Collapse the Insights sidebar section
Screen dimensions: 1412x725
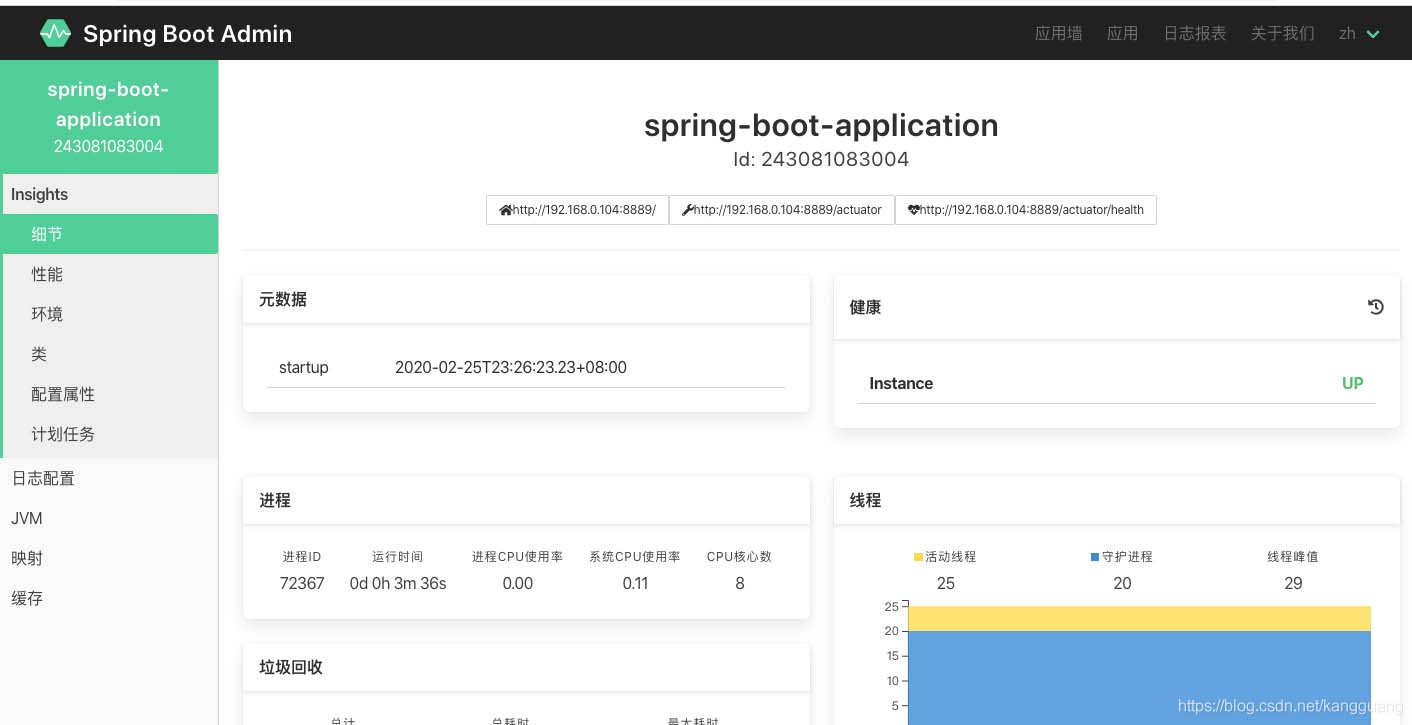[x=40, y=194]
